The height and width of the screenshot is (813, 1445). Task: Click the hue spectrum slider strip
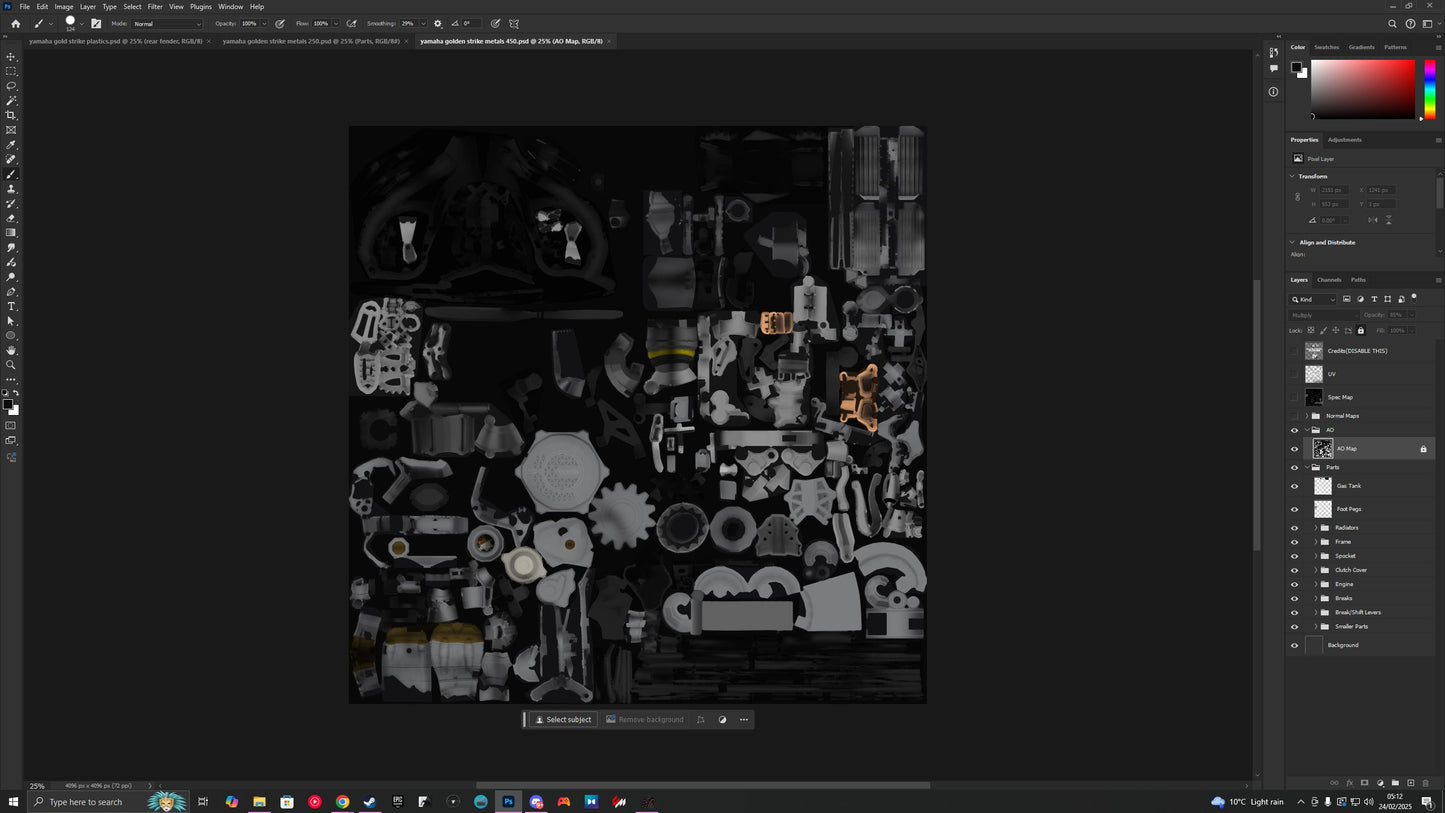[x=1429, y=90]
